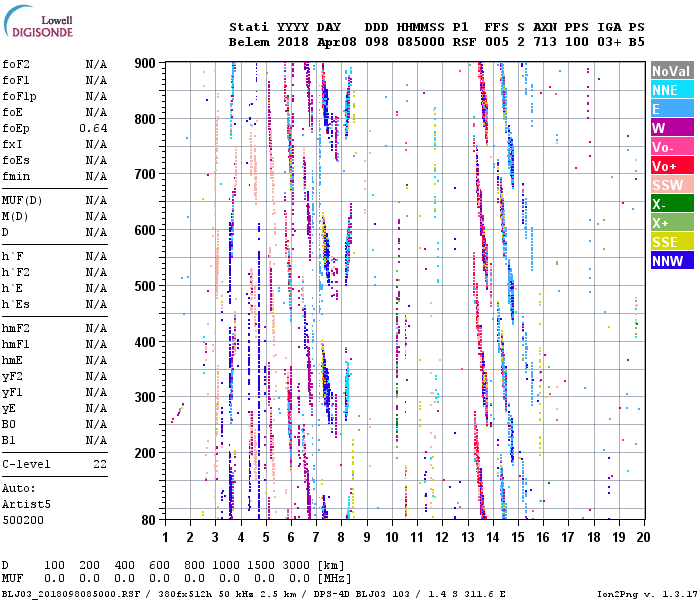Click the Artist5 auto-scaling label

coord(26,504)
